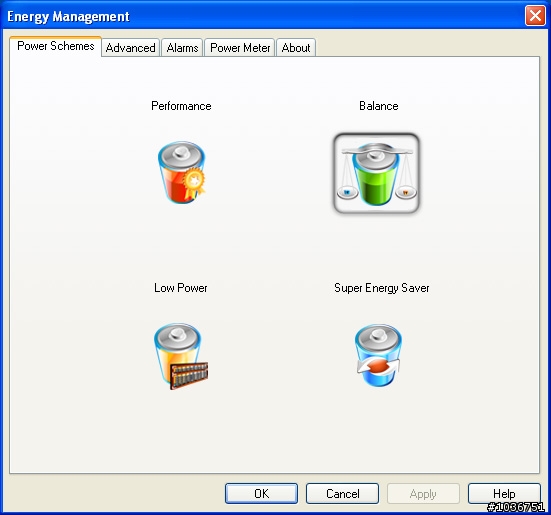551x515 pixels.
Task: Activate the Super Energy Saver battery icon
Action: pos(378,355)
